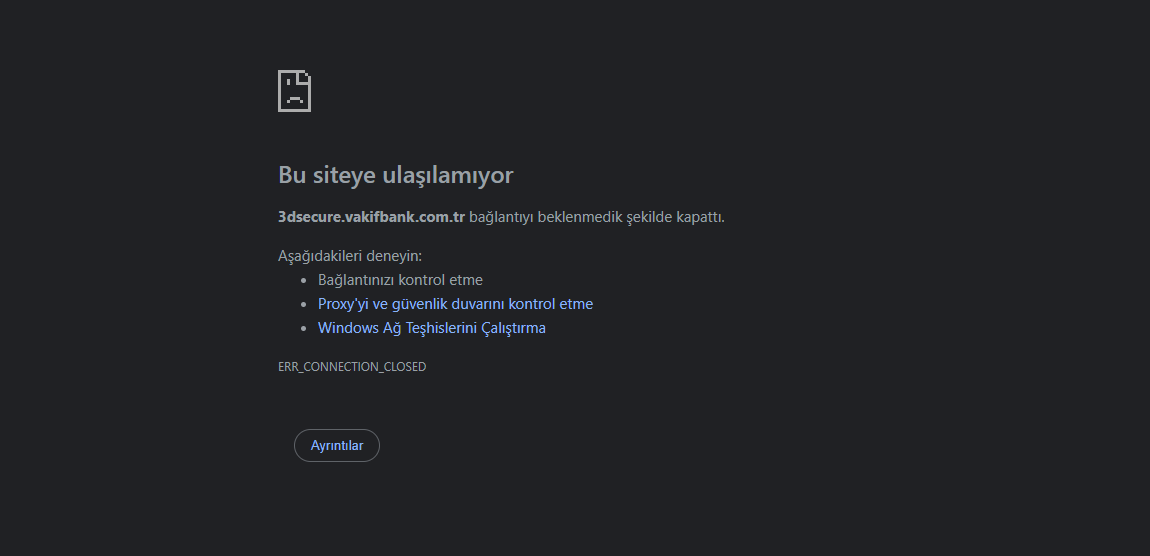Image resolution: width=1150 pixels, height=556 pixels.
Task: Open "Proxy'yi ve güvenlik duvarını kontrol etme" link
Action: [x=455, y=304]
